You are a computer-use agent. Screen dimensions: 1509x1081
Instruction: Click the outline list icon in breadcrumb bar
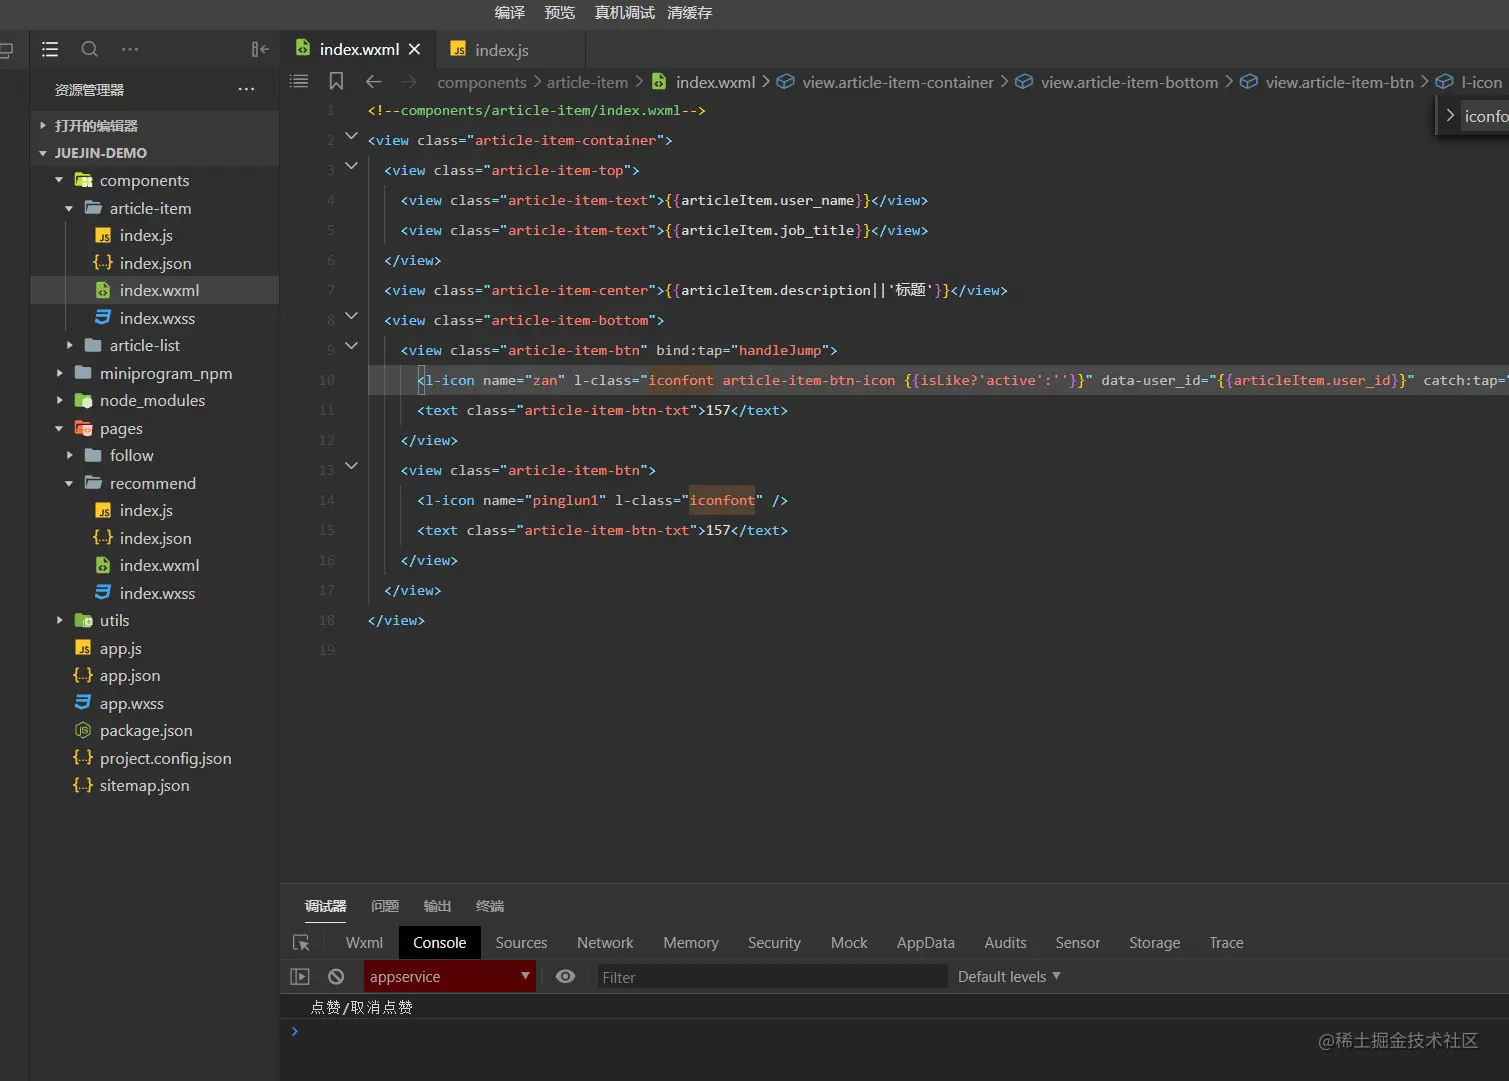coord(299,81)
